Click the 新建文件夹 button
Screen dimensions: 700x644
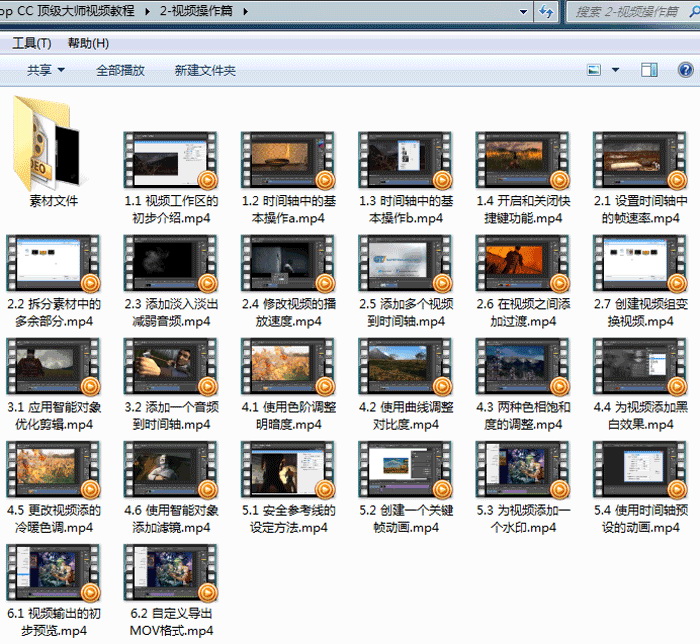pos(205,70)
